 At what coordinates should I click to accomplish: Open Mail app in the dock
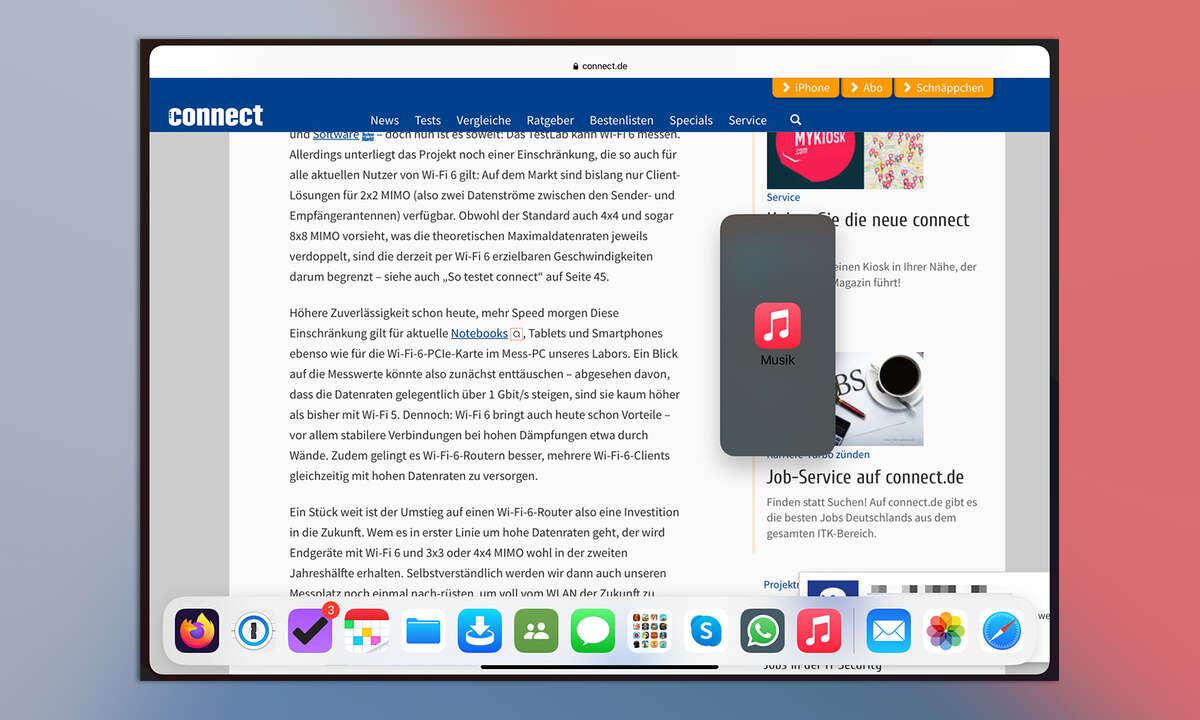889,631
